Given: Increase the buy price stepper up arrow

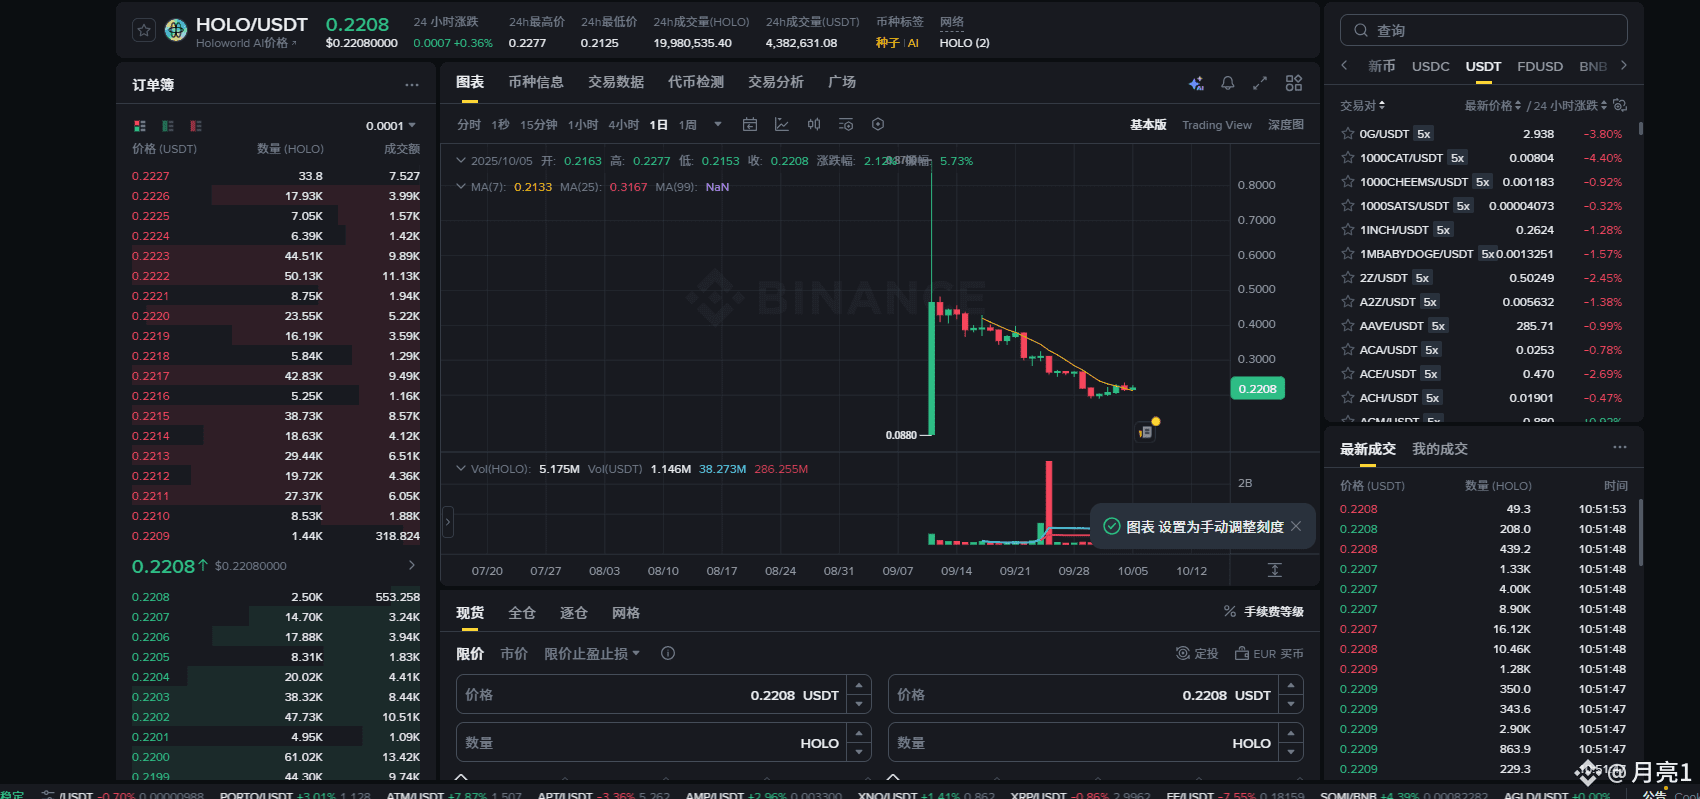Looking at the screenshot, I should pos(859,685).
